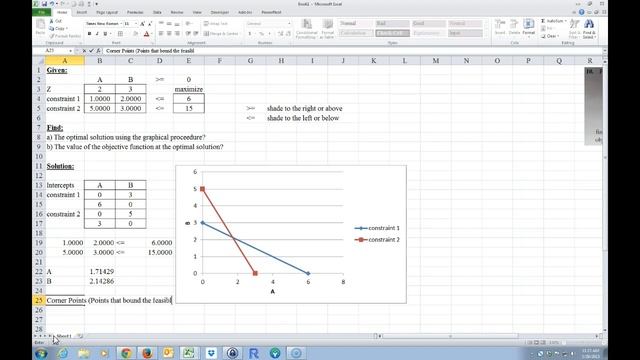Screen dimensions: 640x360
Task: Decrease font size with the Shrink Font icon
Action: pyautogui.click(x=150, y=24)
